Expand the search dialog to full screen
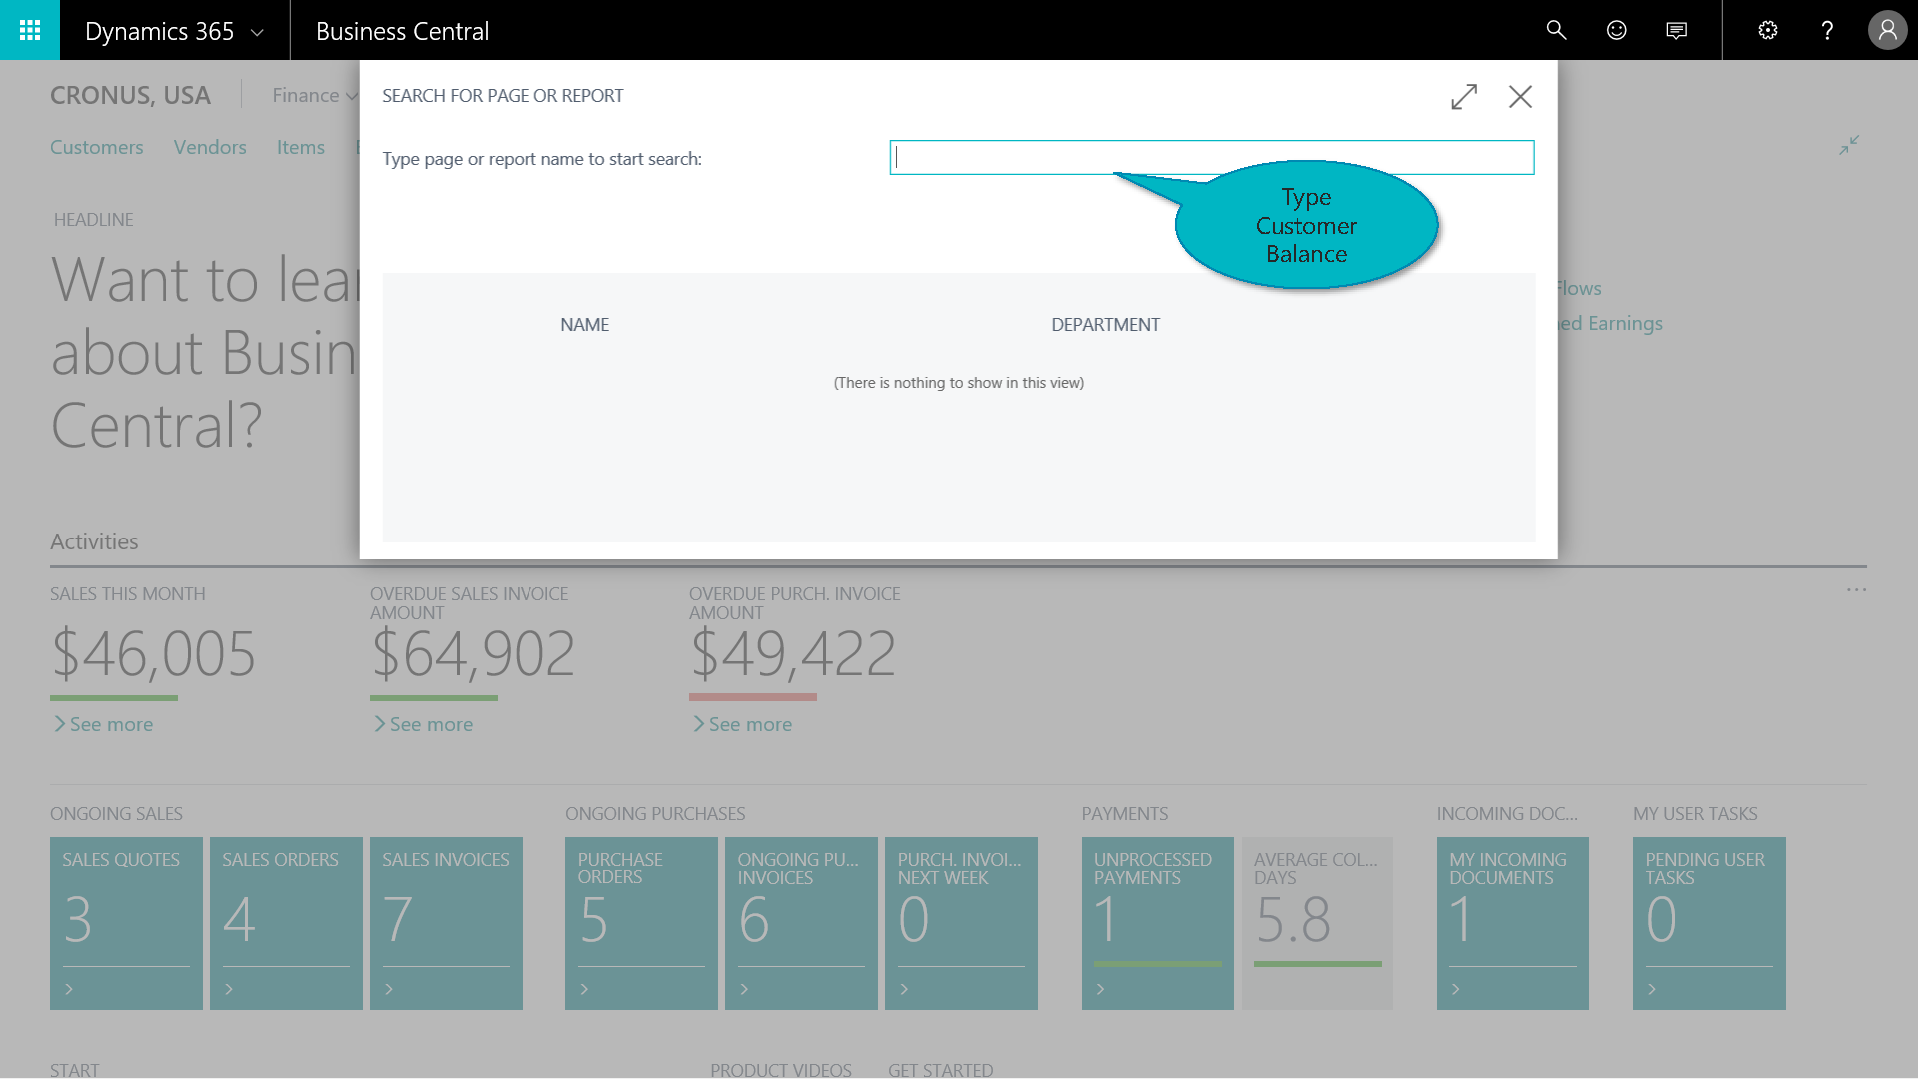 1464,97
